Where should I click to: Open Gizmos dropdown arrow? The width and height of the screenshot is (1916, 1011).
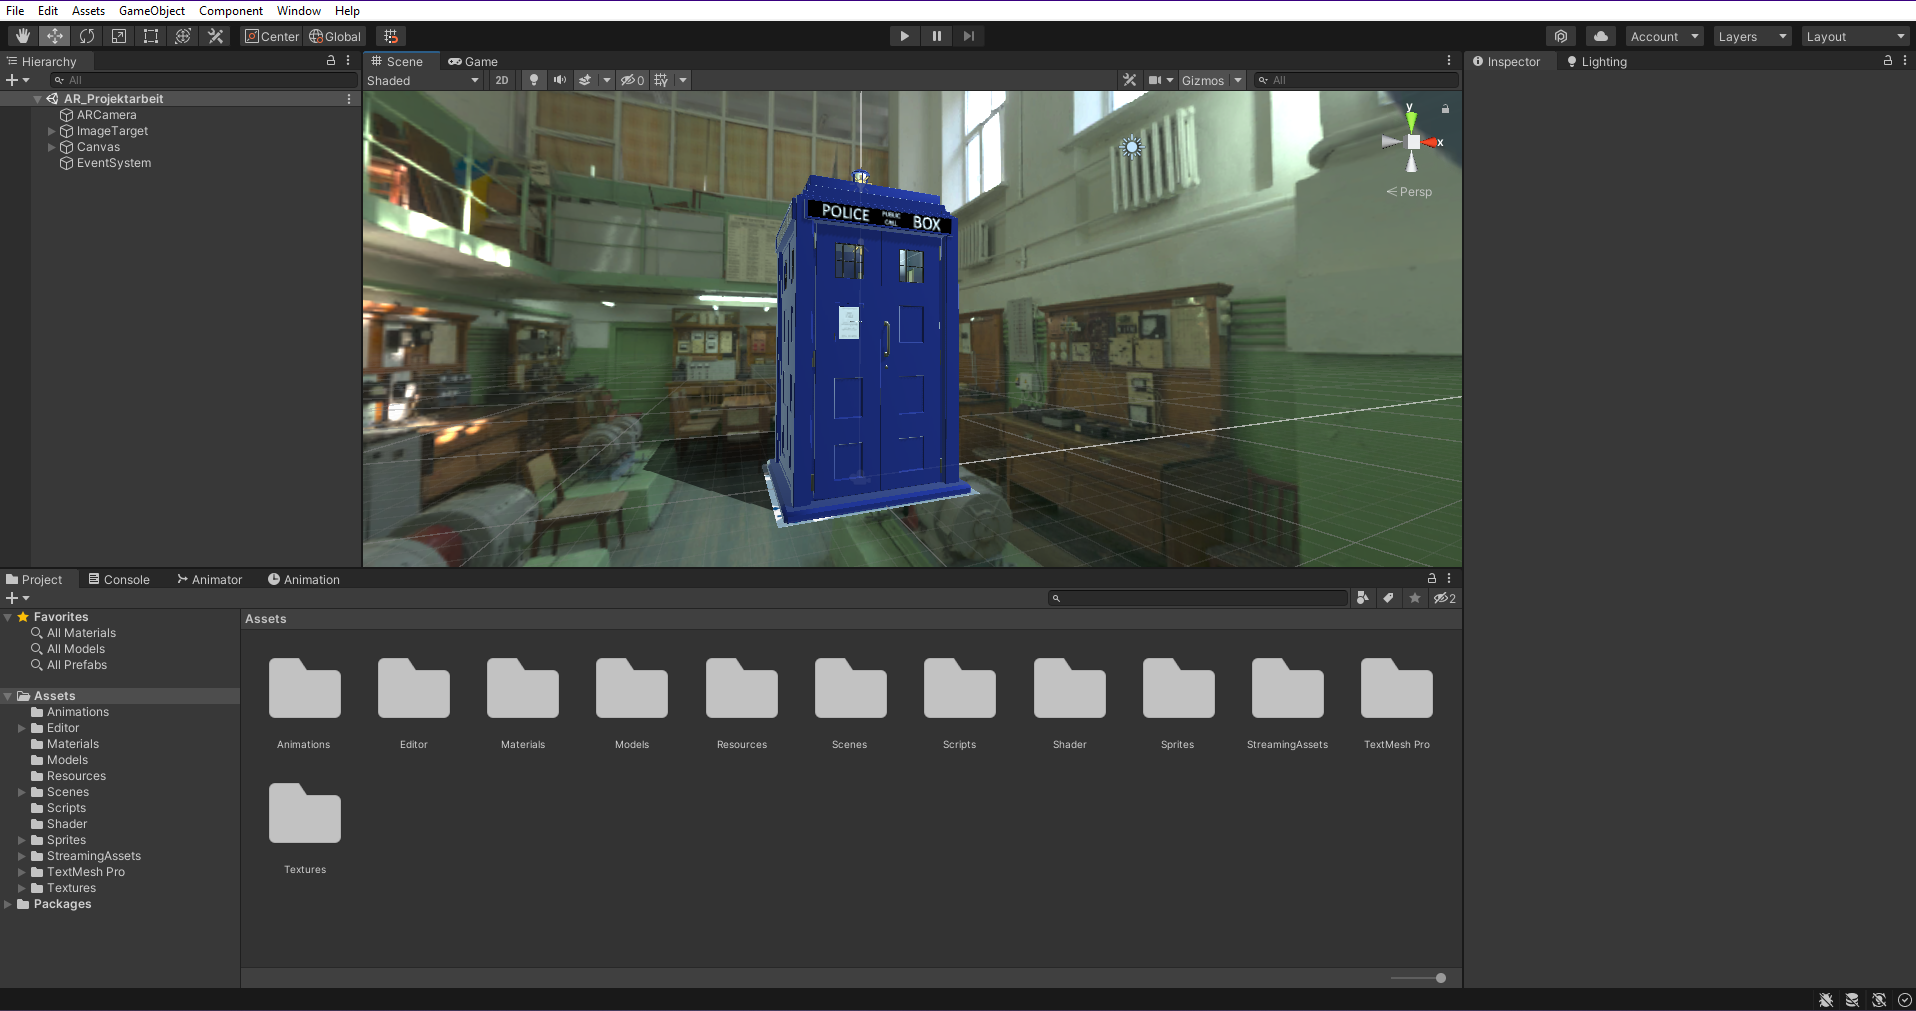tap(1238, 80)
